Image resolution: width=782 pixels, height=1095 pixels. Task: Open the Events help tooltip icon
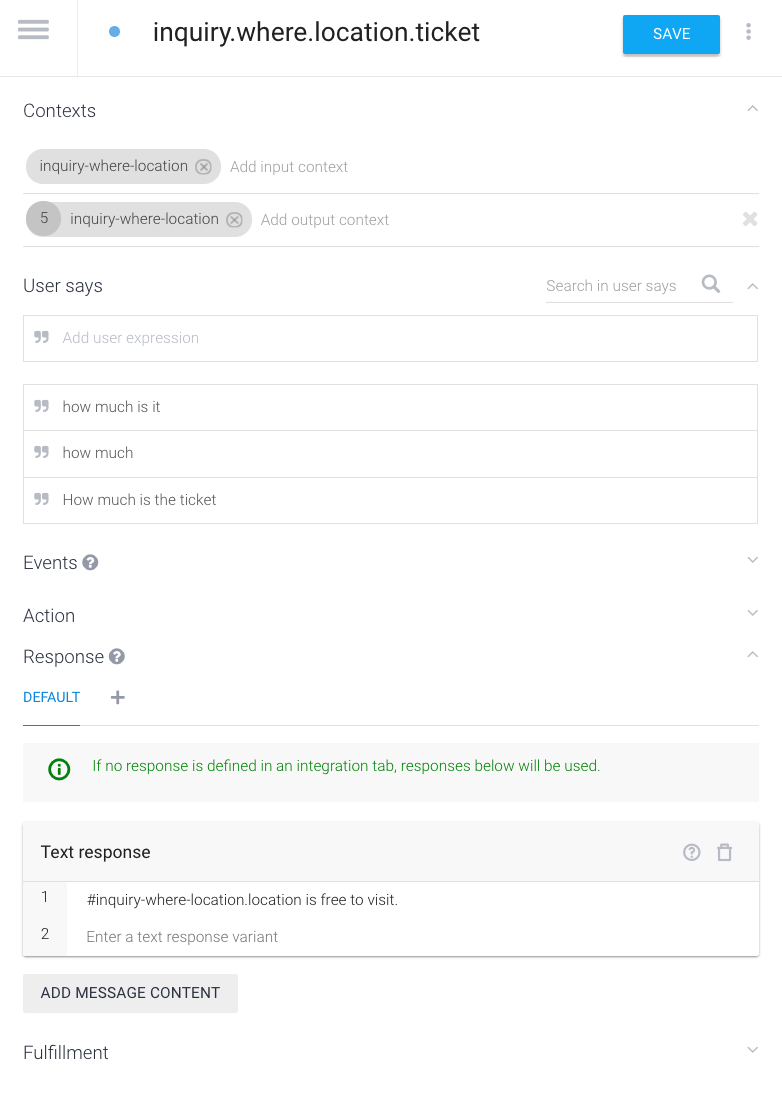click(91, 561)
